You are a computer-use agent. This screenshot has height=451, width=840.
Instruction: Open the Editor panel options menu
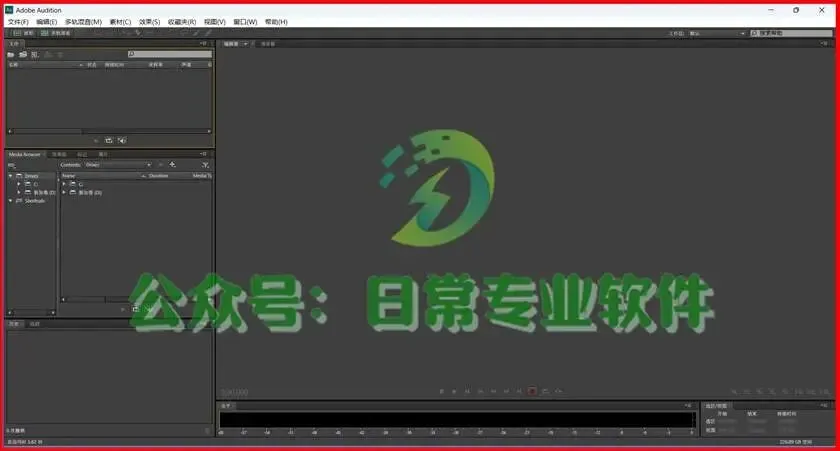click(824, 43)
